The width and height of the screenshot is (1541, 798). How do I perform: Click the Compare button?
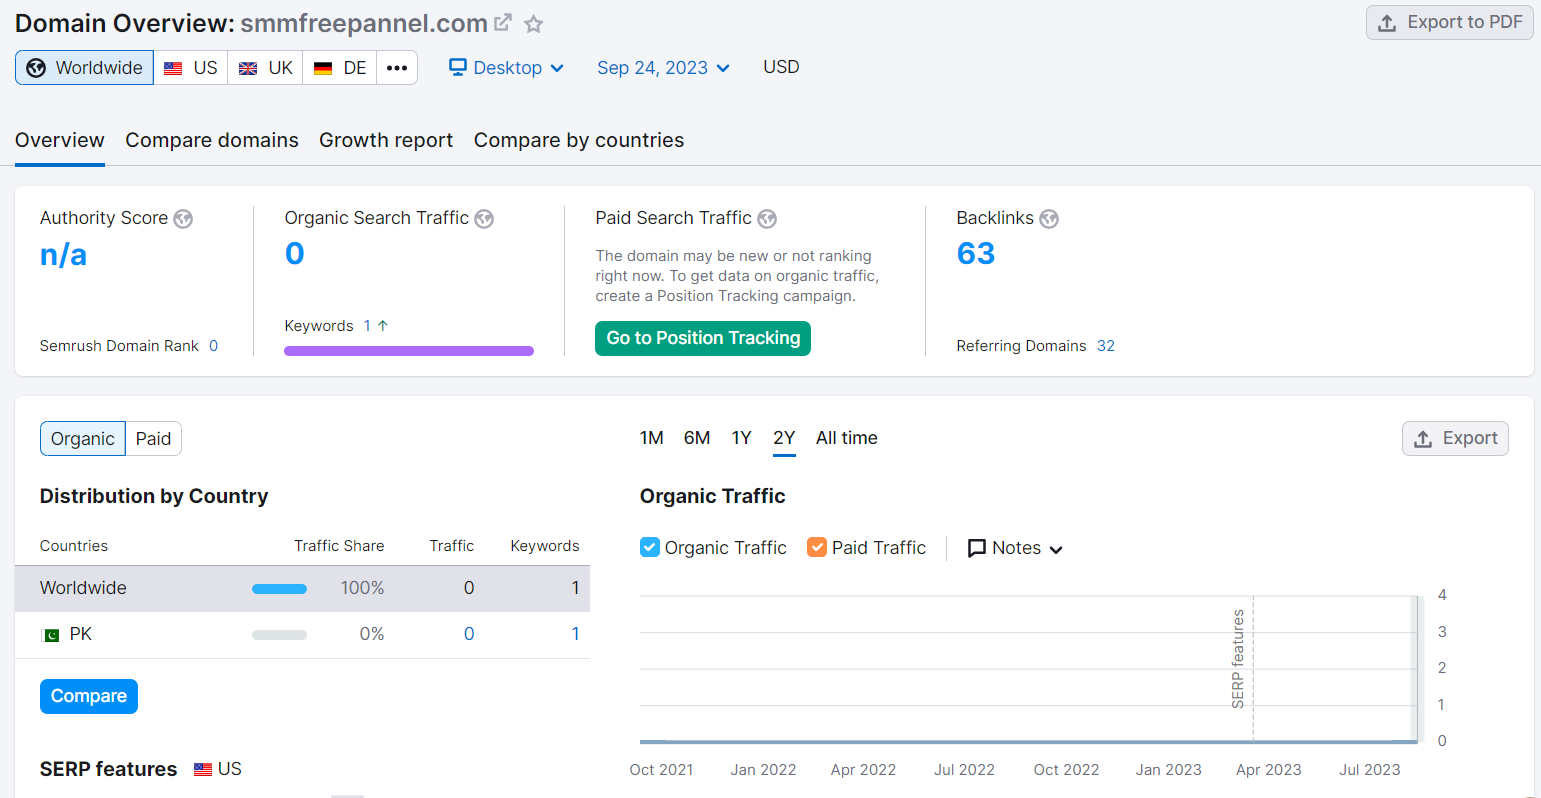pyautogui.click(x=89, y=696)
